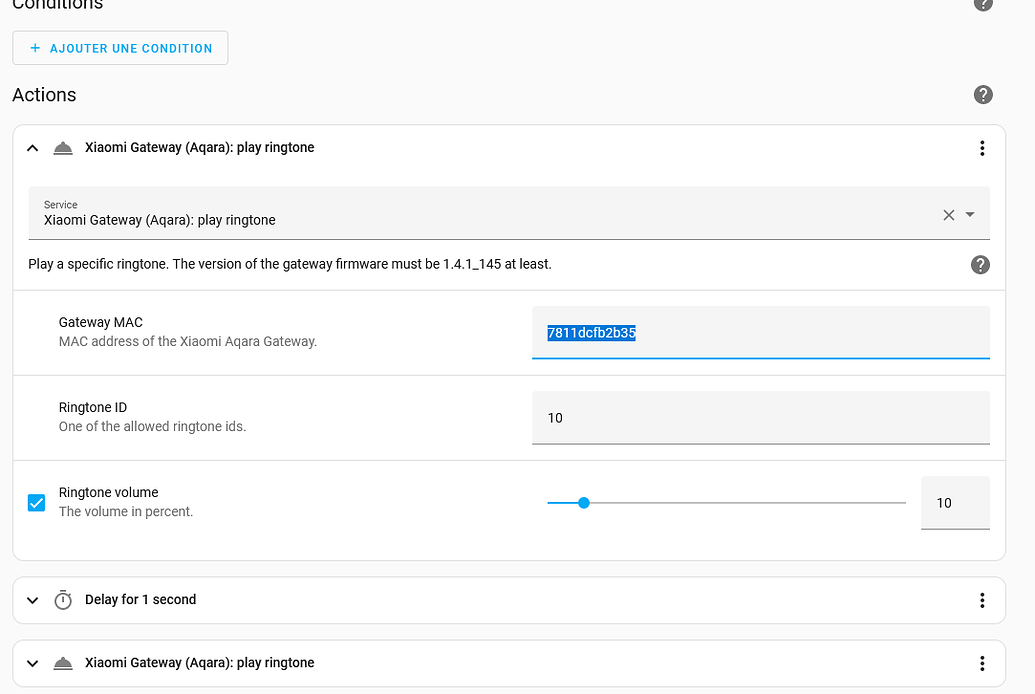Click the plus icon in Ajouter une condition
Viewport: 1035px width, 694px height.
pyautogui.click(x=35, y=48)
